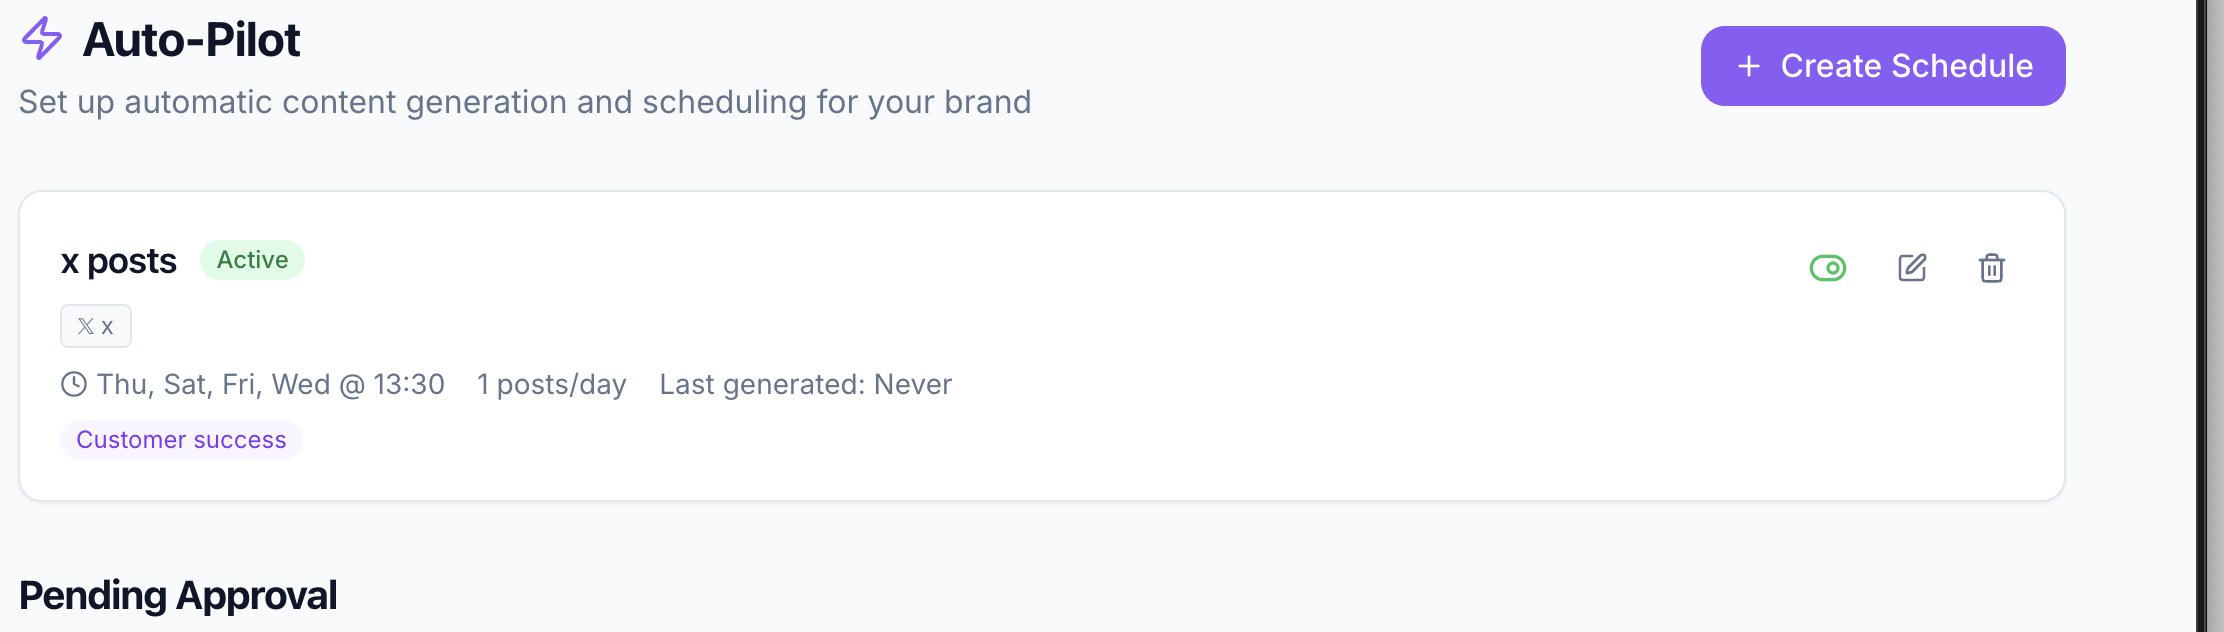Click the 1 posts/day label

click(551, 384)
